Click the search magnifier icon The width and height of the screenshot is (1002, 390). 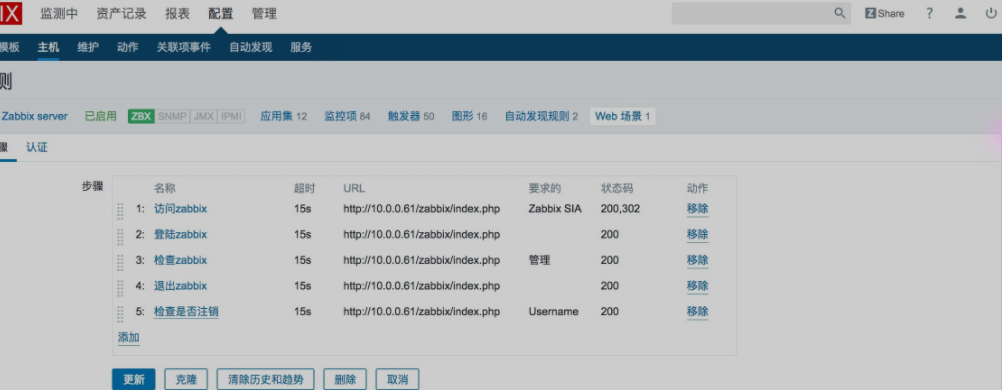point(840,13)
